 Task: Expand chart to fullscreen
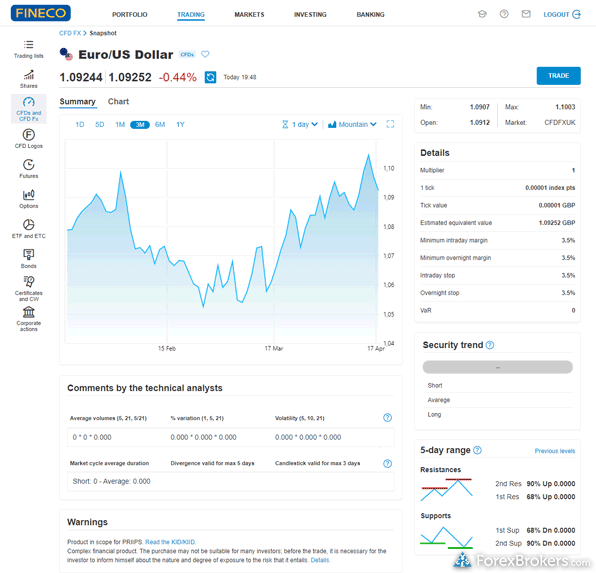point(390,124)
